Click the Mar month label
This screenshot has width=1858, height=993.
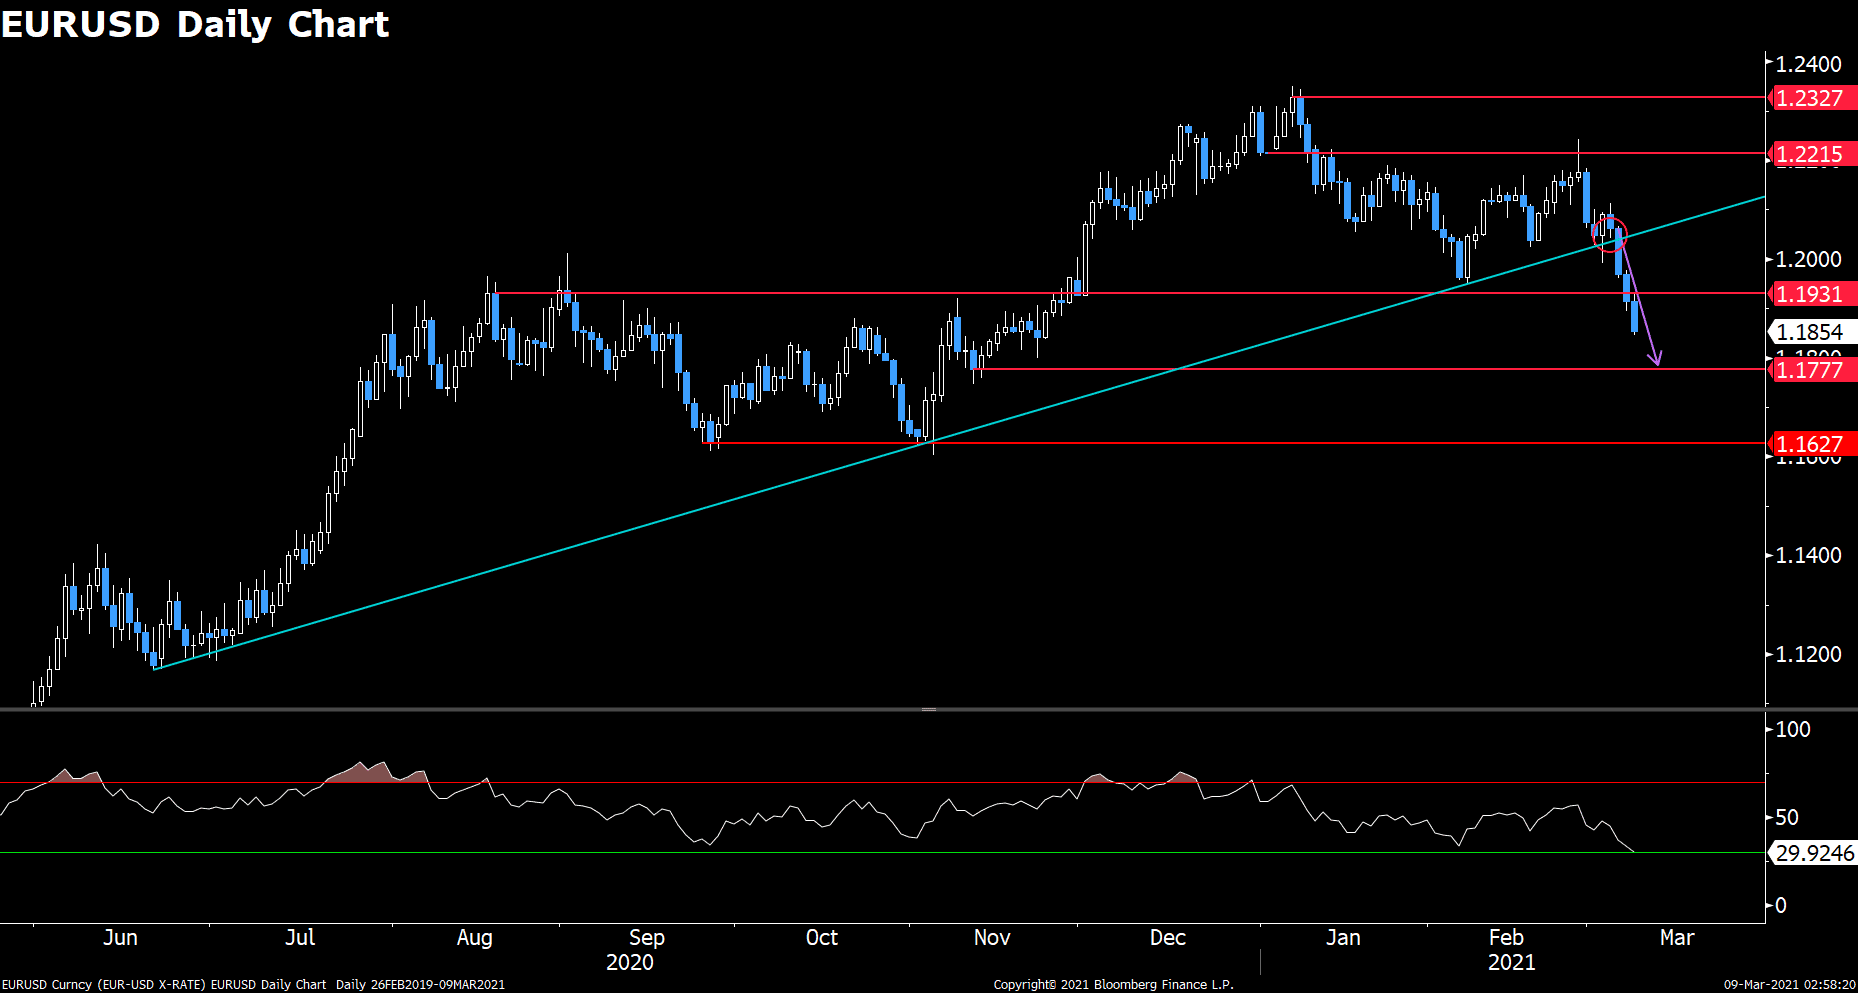(x=1677, y=937)
